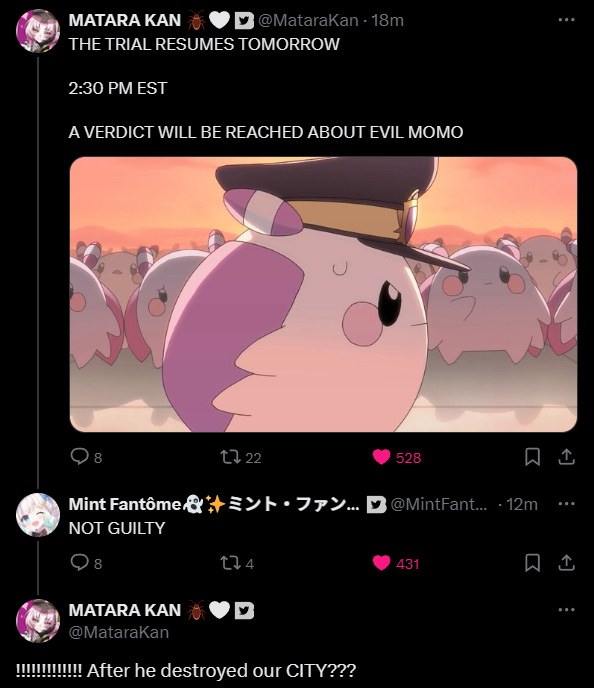The image size is (594, 688).
Task: Bookmark the trial resumes tweet
Action: (x=532, y=457)
